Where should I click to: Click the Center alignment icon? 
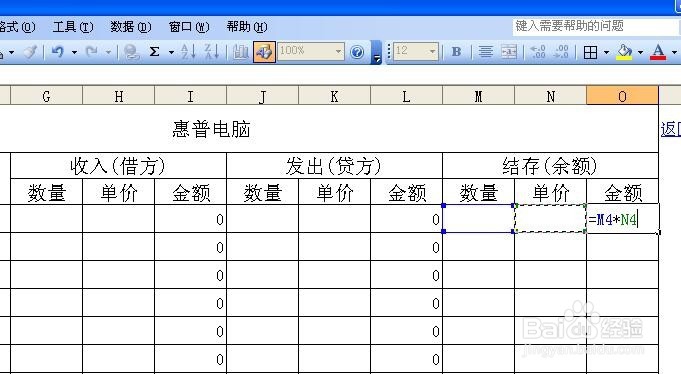(486, 52)
